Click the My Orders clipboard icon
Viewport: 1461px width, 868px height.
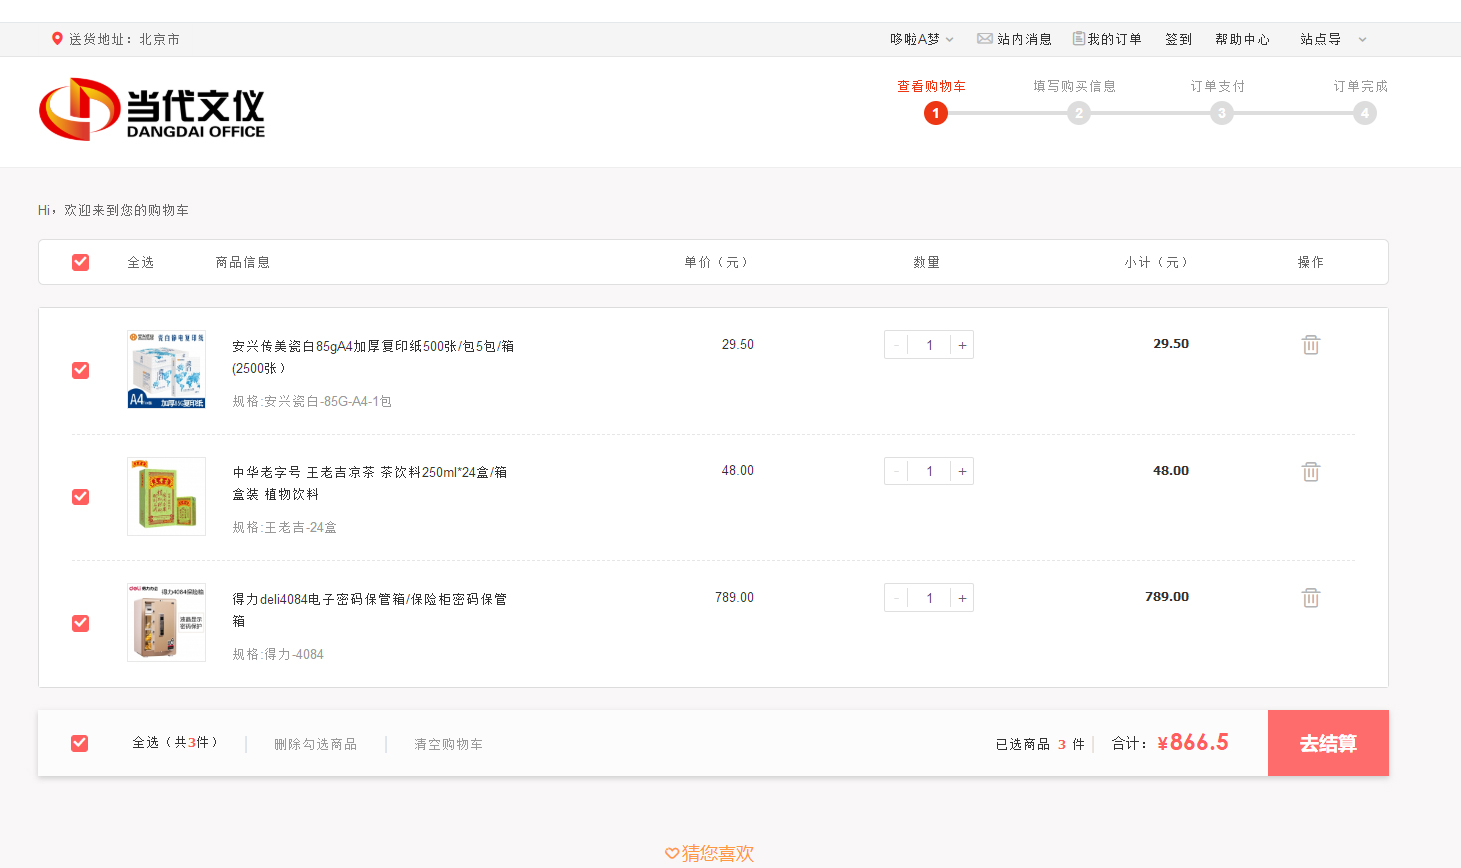tap(1079, 38)
